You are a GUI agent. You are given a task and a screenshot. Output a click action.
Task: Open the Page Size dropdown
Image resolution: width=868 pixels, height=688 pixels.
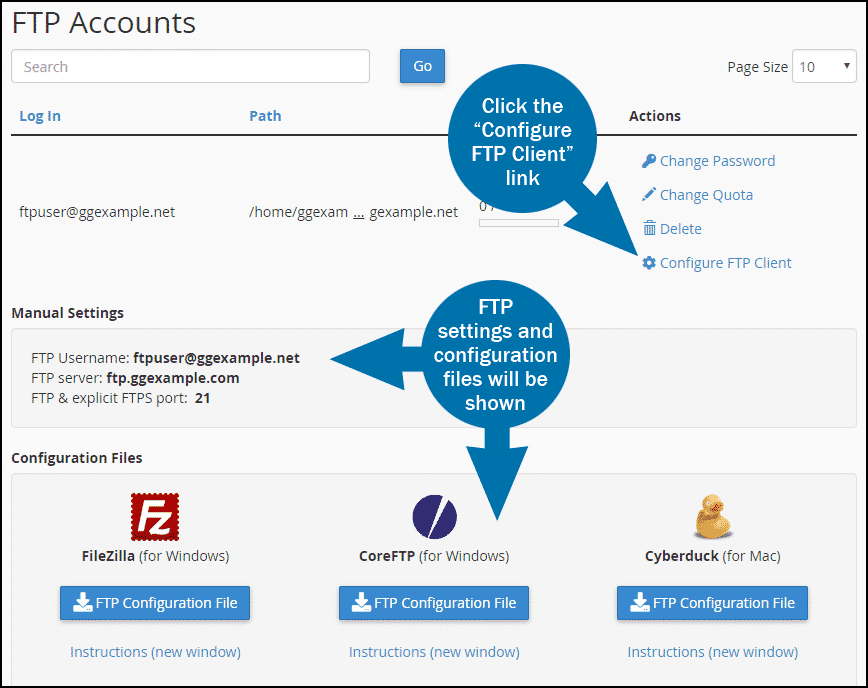[824, 67]
